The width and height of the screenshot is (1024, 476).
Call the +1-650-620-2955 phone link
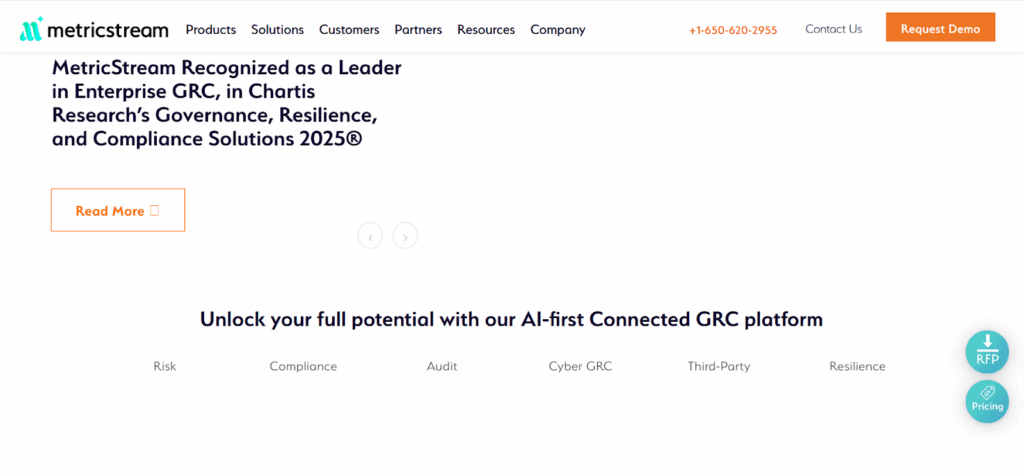pos(733,30)
